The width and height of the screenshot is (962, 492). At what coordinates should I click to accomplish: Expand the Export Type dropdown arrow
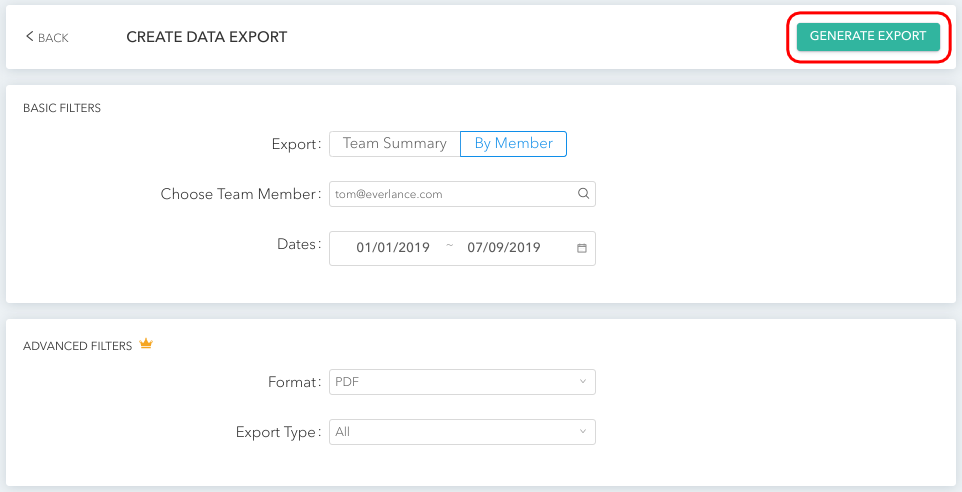click(x=583, y=431)
